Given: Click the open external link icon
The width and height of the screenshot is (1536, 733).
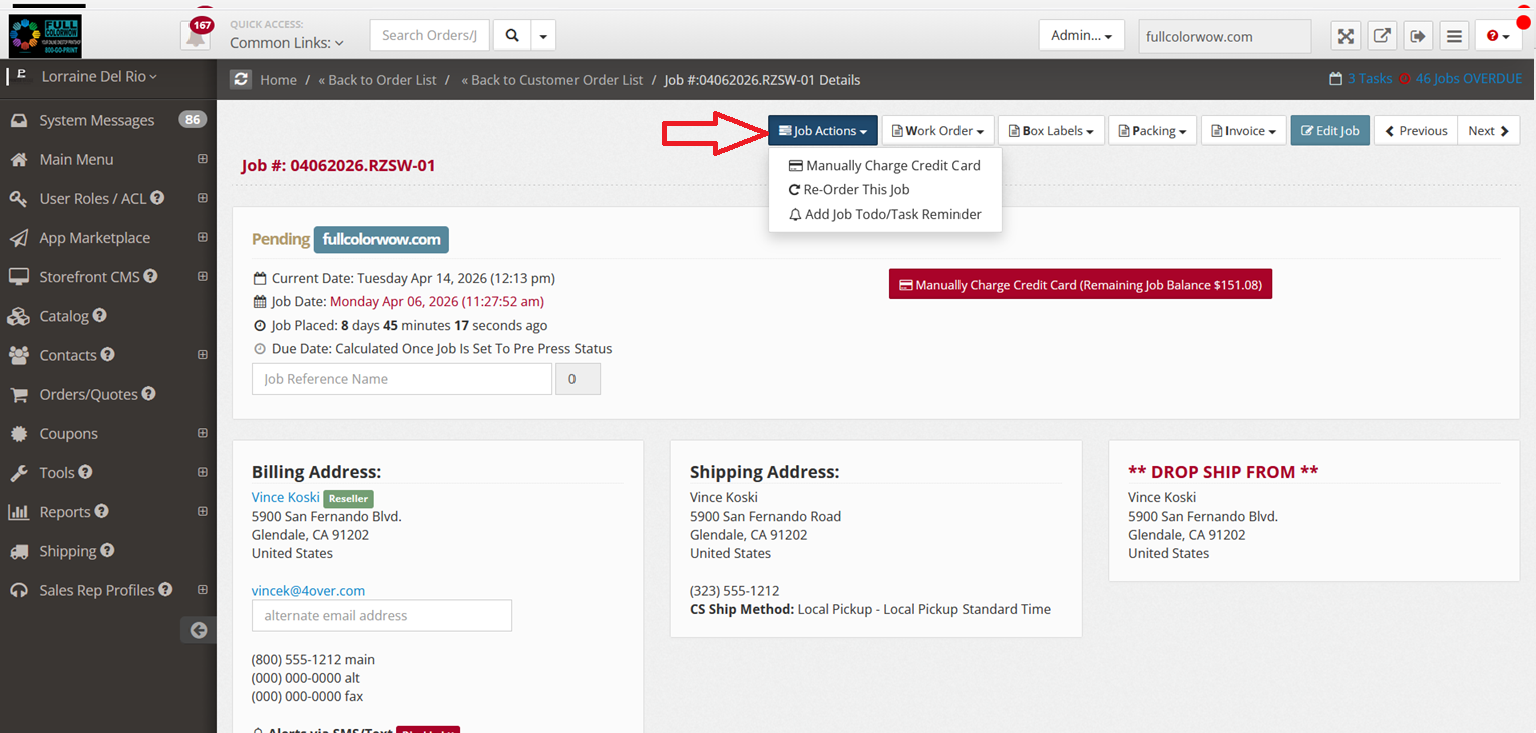Looking at the screenshot, I should coord(1382,36).
